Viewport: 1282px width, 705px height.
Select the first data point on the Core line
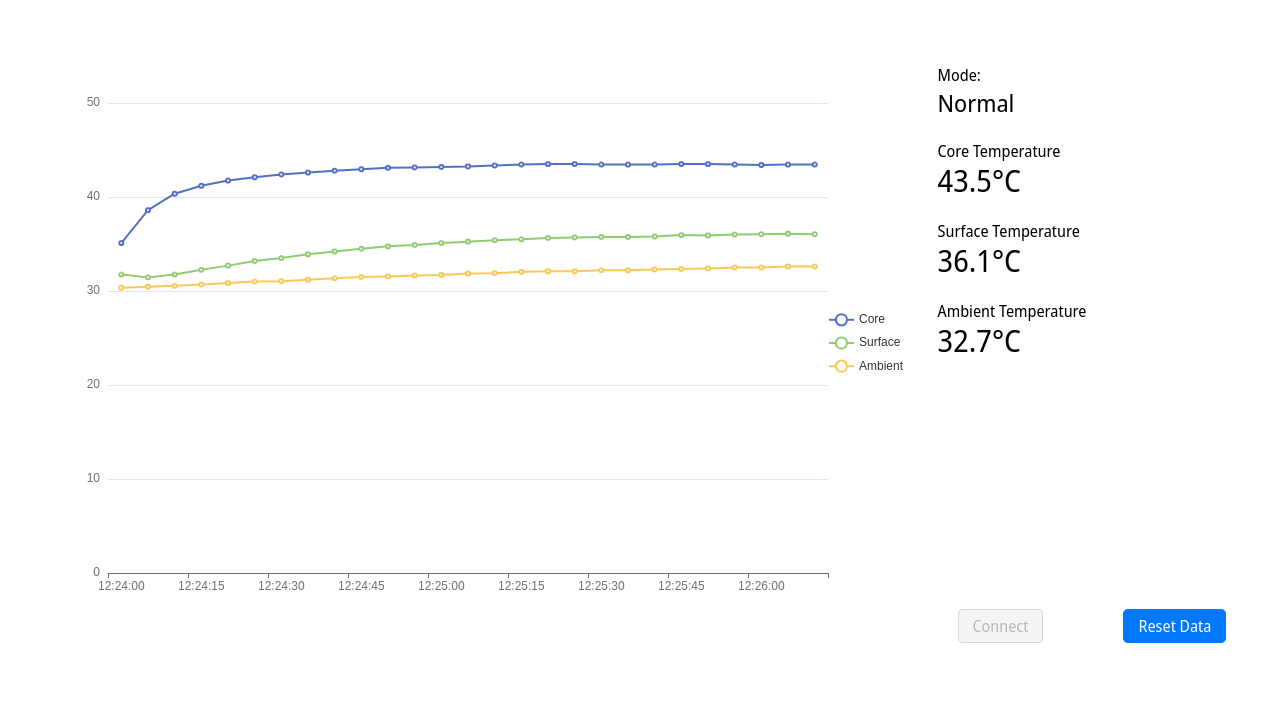coord(120,242)
